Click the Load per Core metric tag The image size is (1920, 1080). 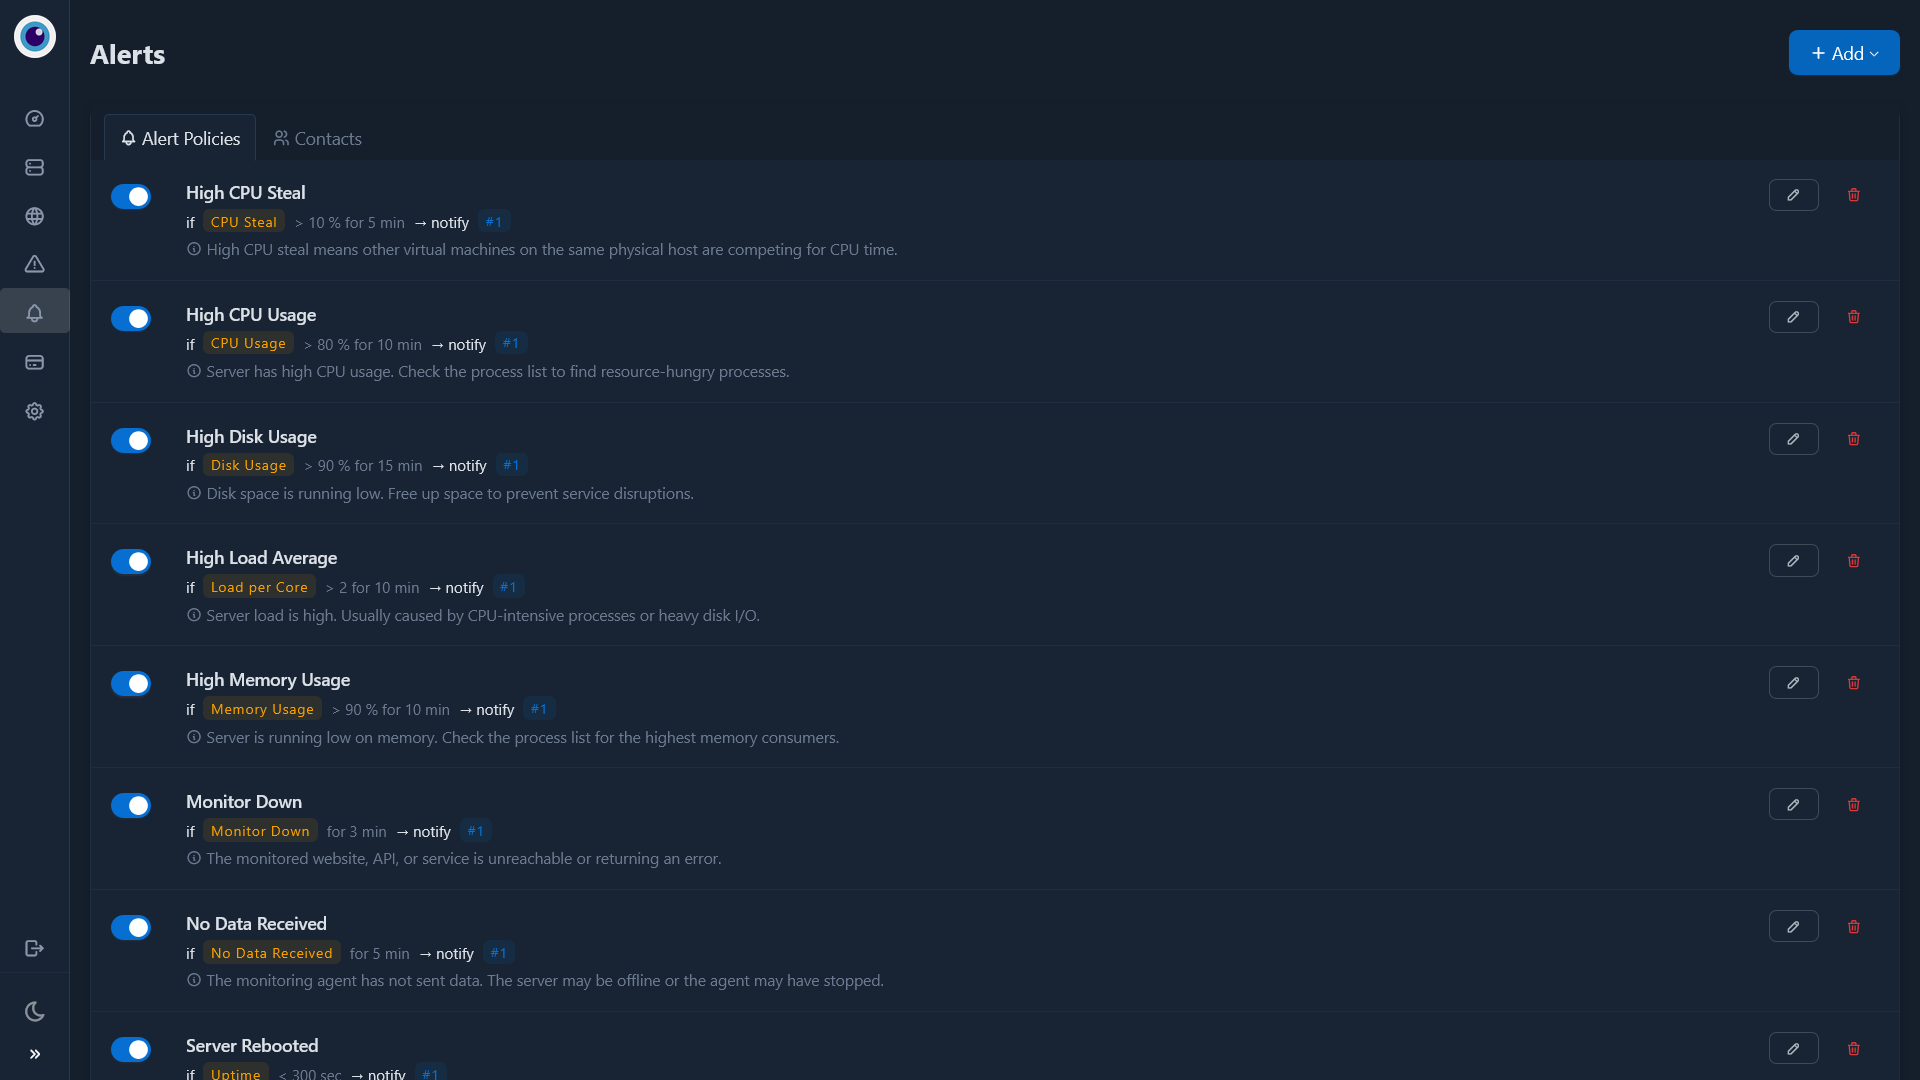(x=259, y=587)
